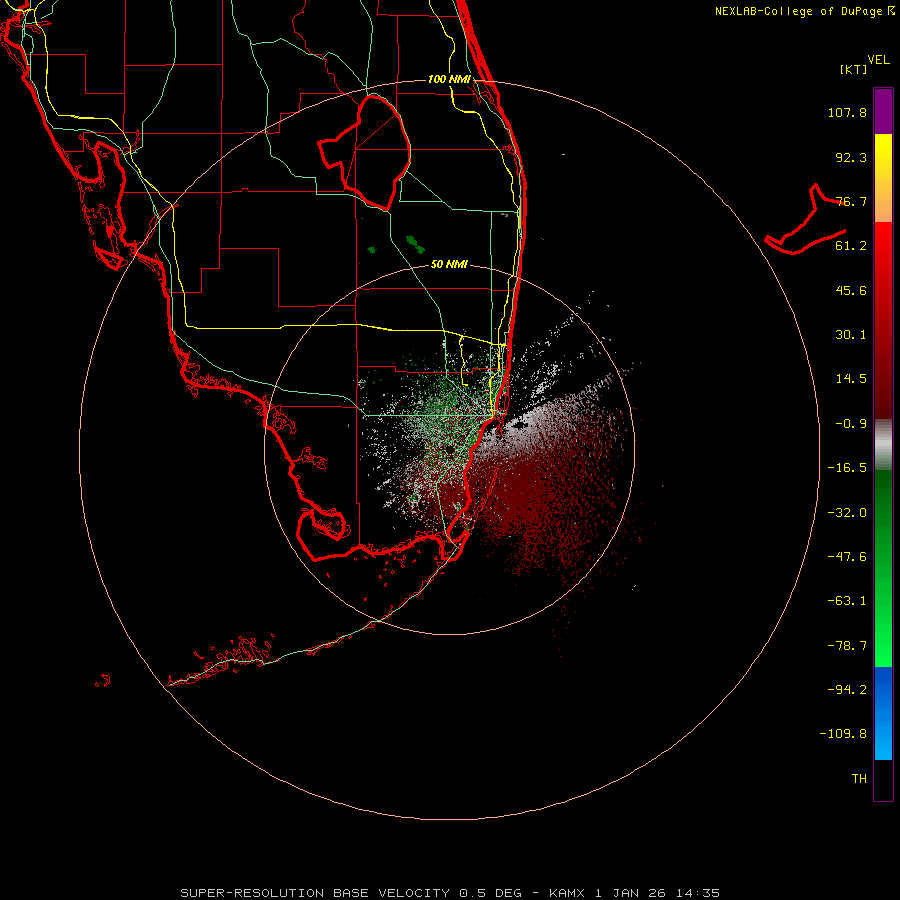Click the island outline east of Florida

coord(805,220)
